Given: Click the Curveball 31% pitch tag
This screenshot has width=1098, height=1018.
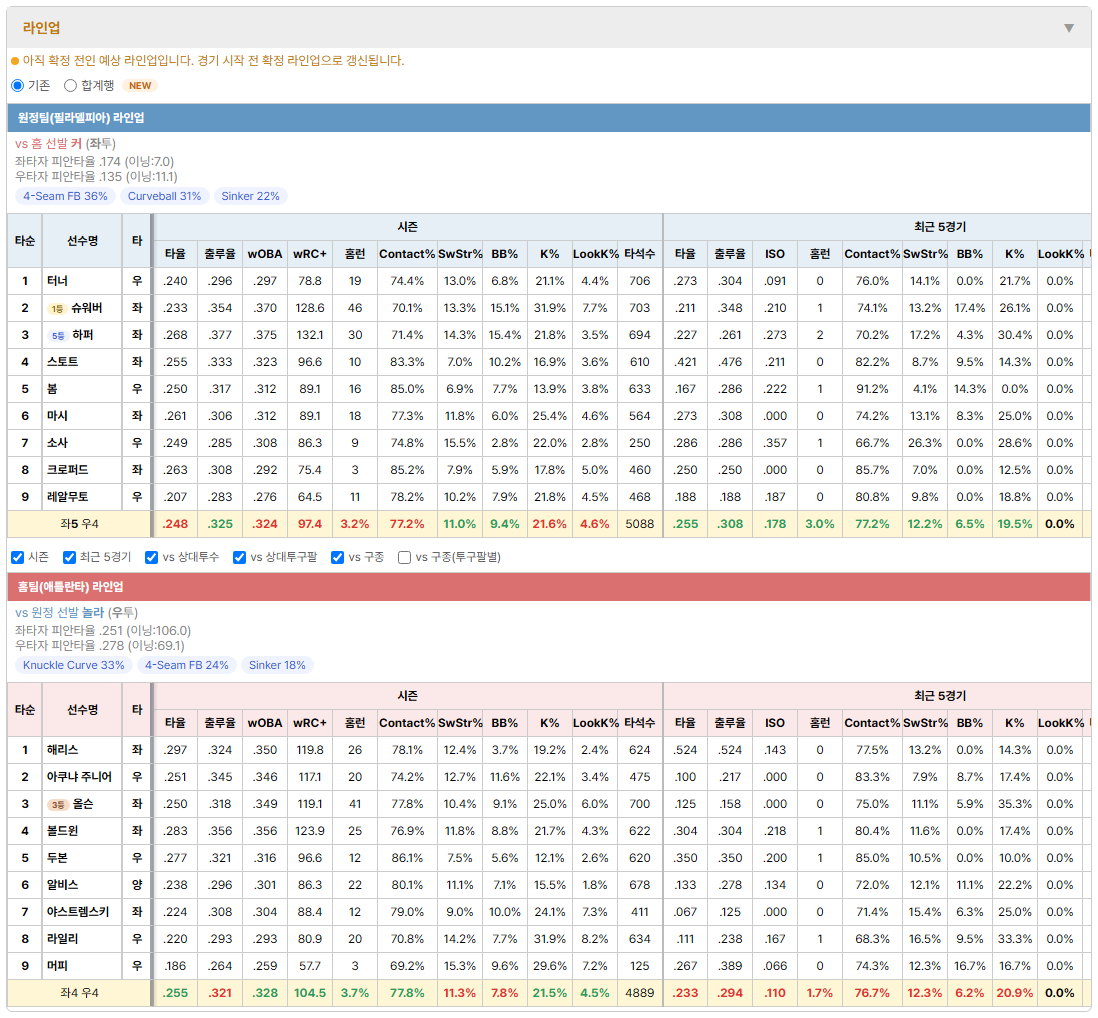Looking at the screenshot, I should [165, 196].
